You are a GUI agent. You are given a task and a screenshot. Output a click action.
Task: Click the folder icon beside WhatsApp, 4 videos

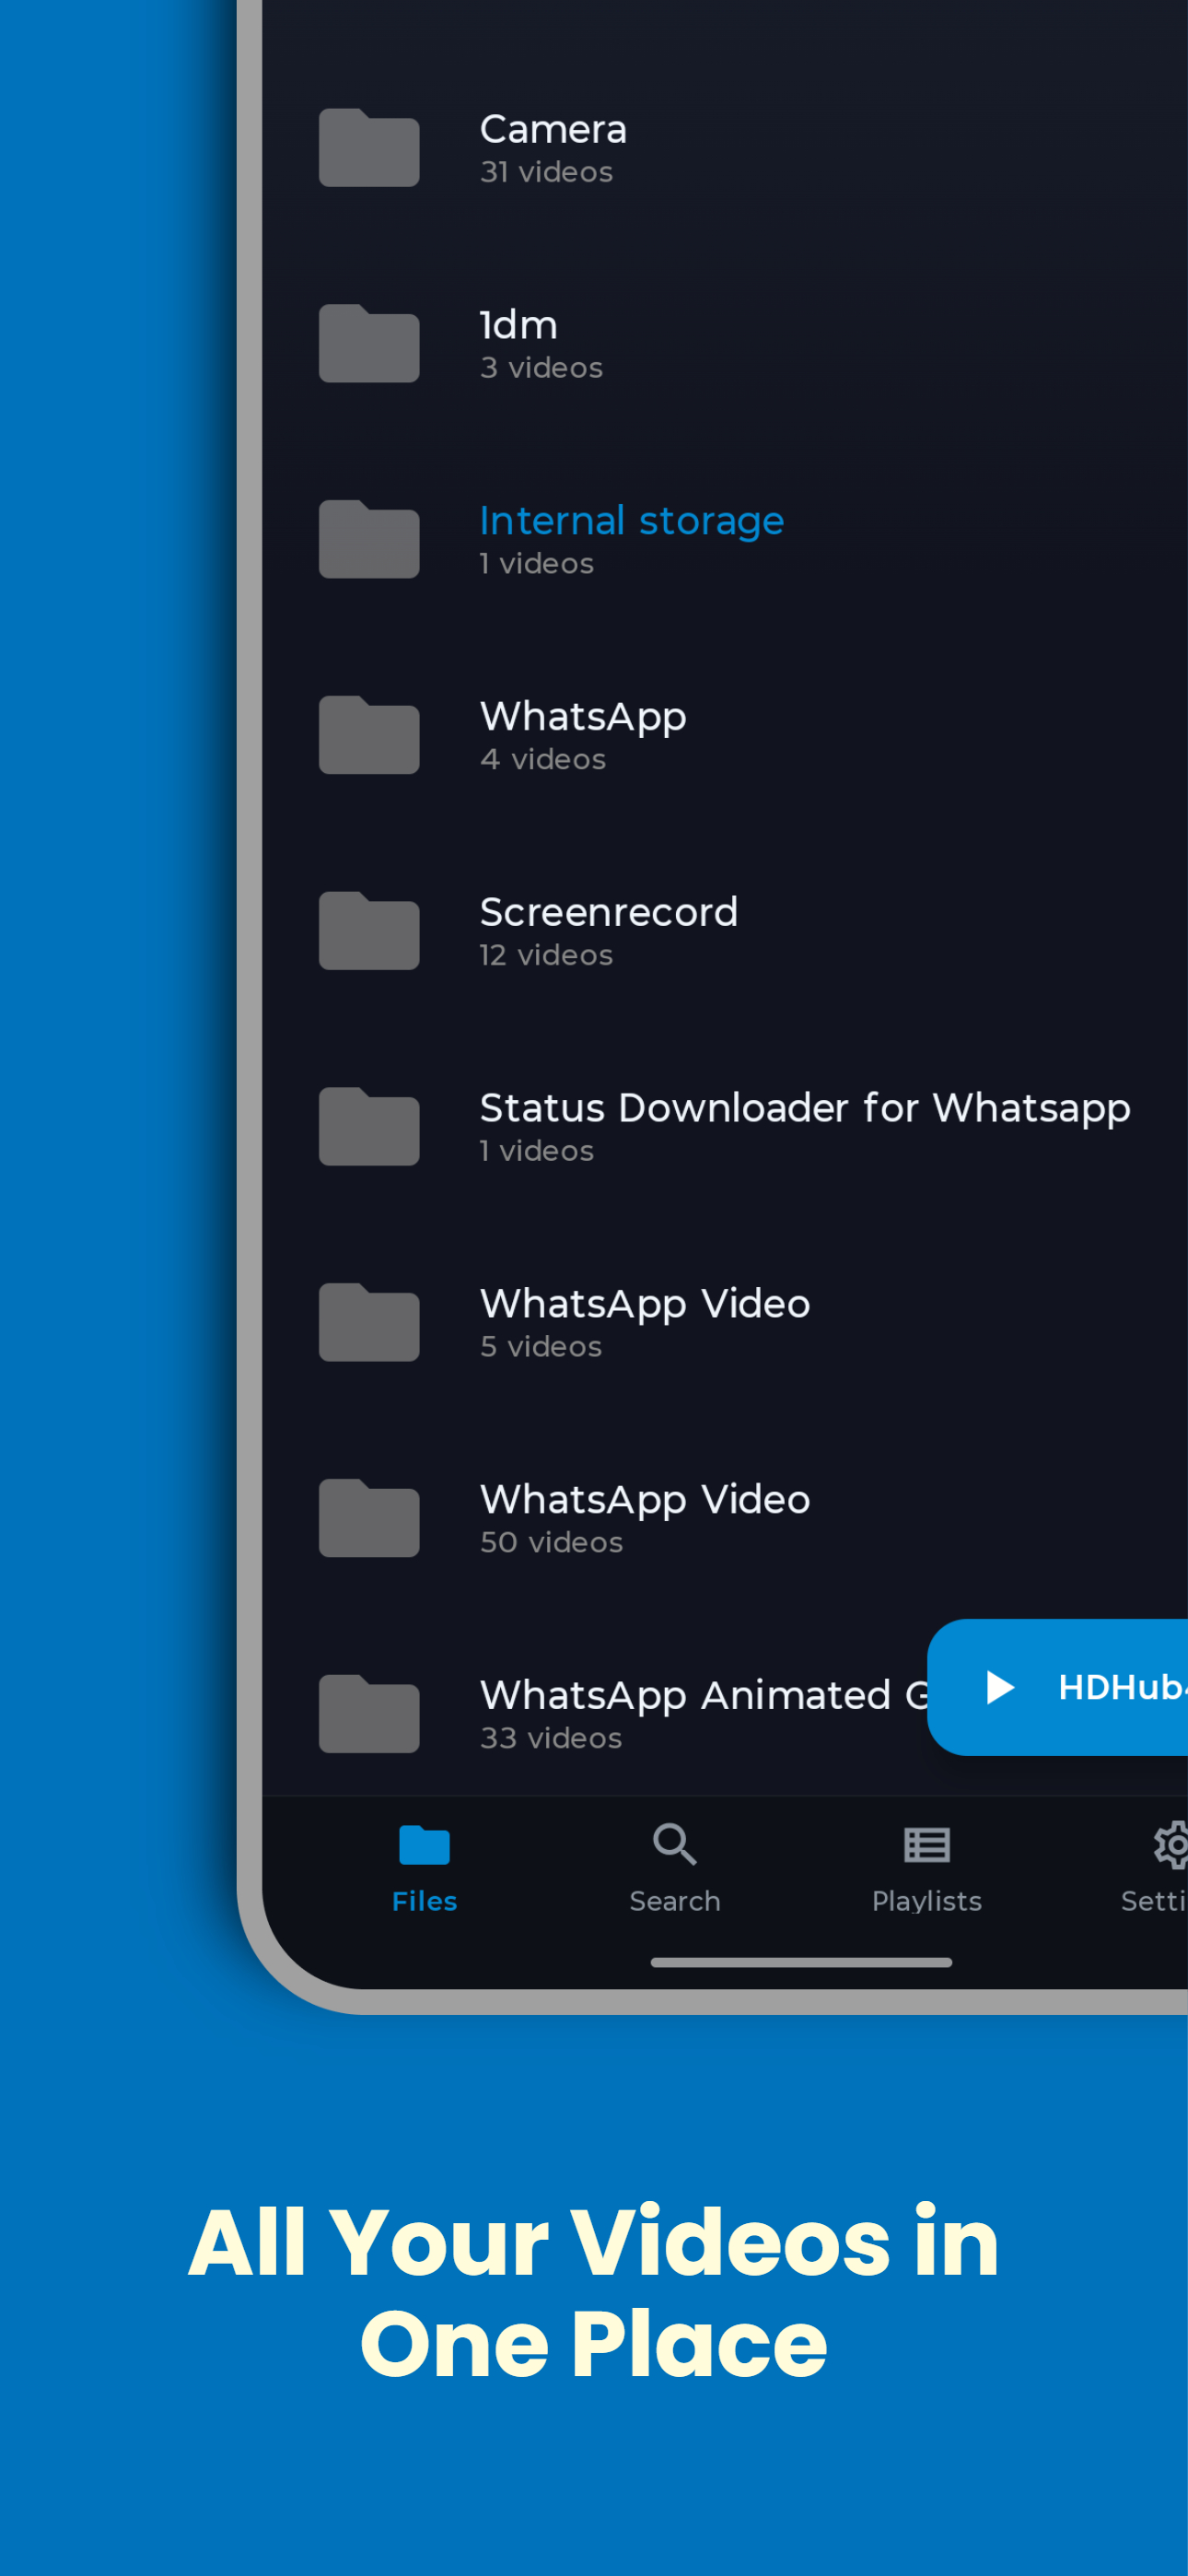coord(369,735)
